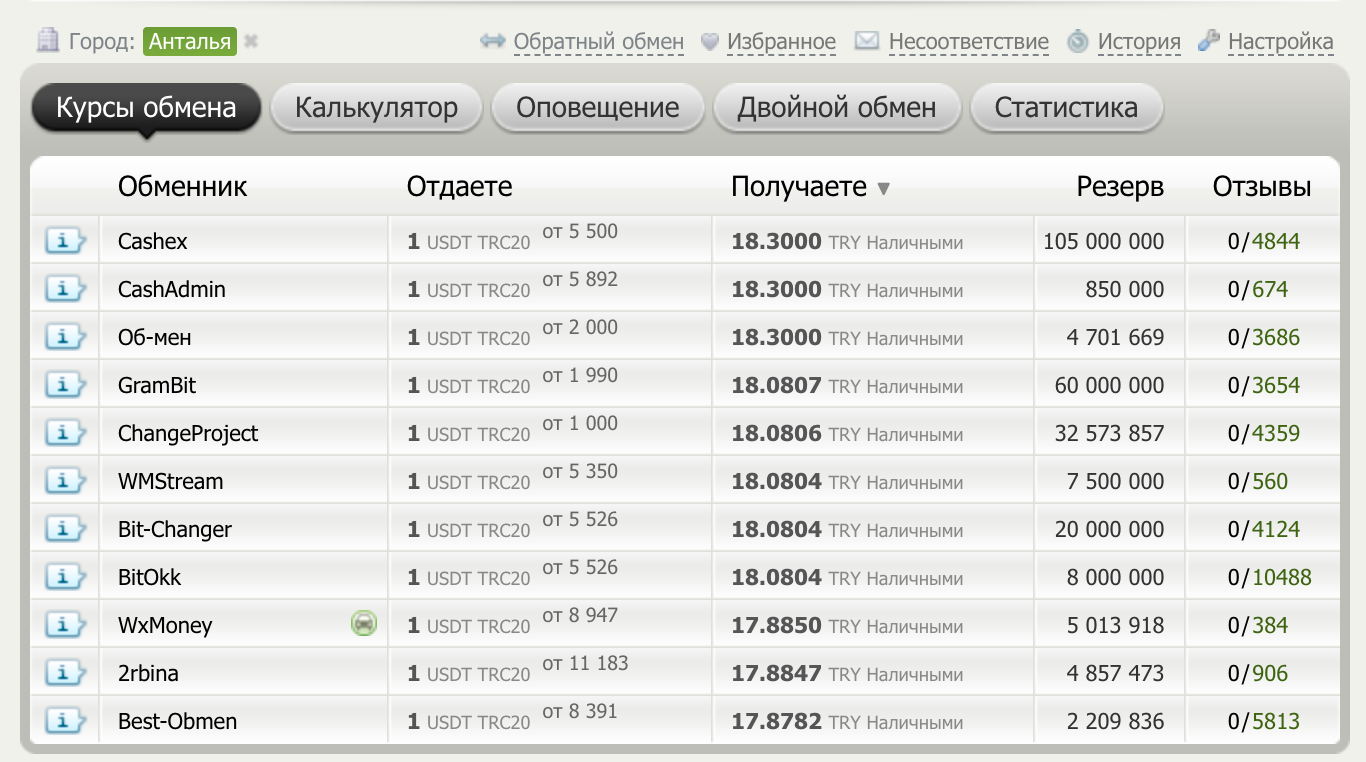1366x762 pixels.
Task: Open Bit-Changer reviews count 4124
Action: click(x=1276, y=529)
